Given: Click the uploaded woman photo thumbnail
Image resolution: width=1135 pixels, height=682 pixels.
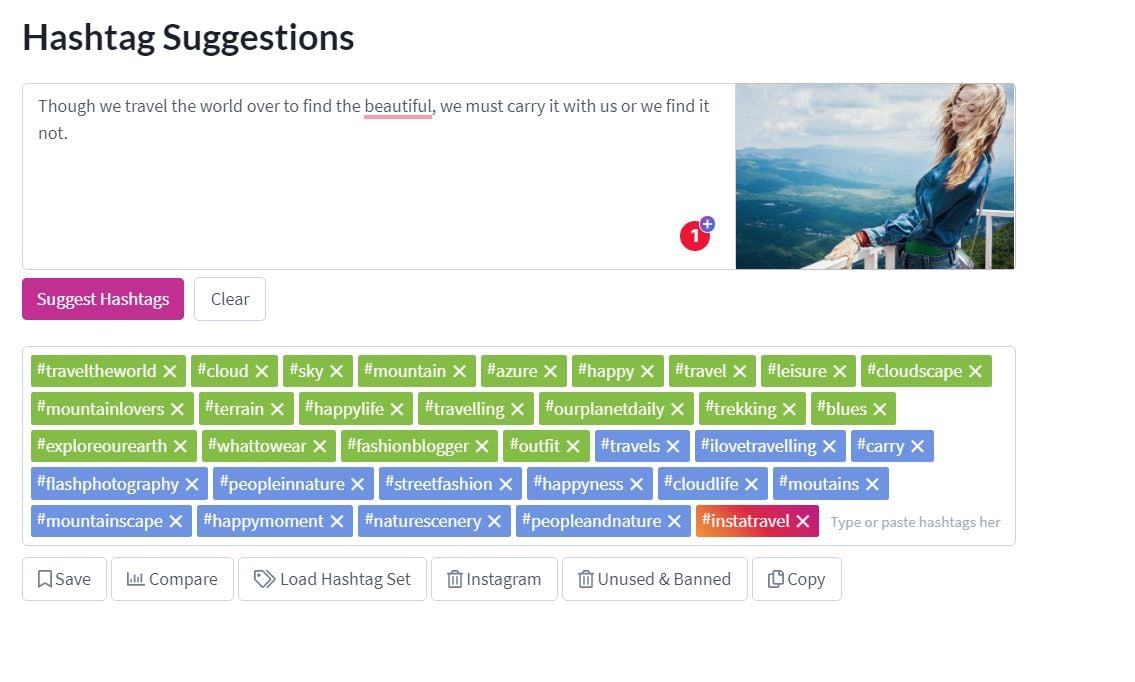Looking at the screenshot, I should coord(874,177).
